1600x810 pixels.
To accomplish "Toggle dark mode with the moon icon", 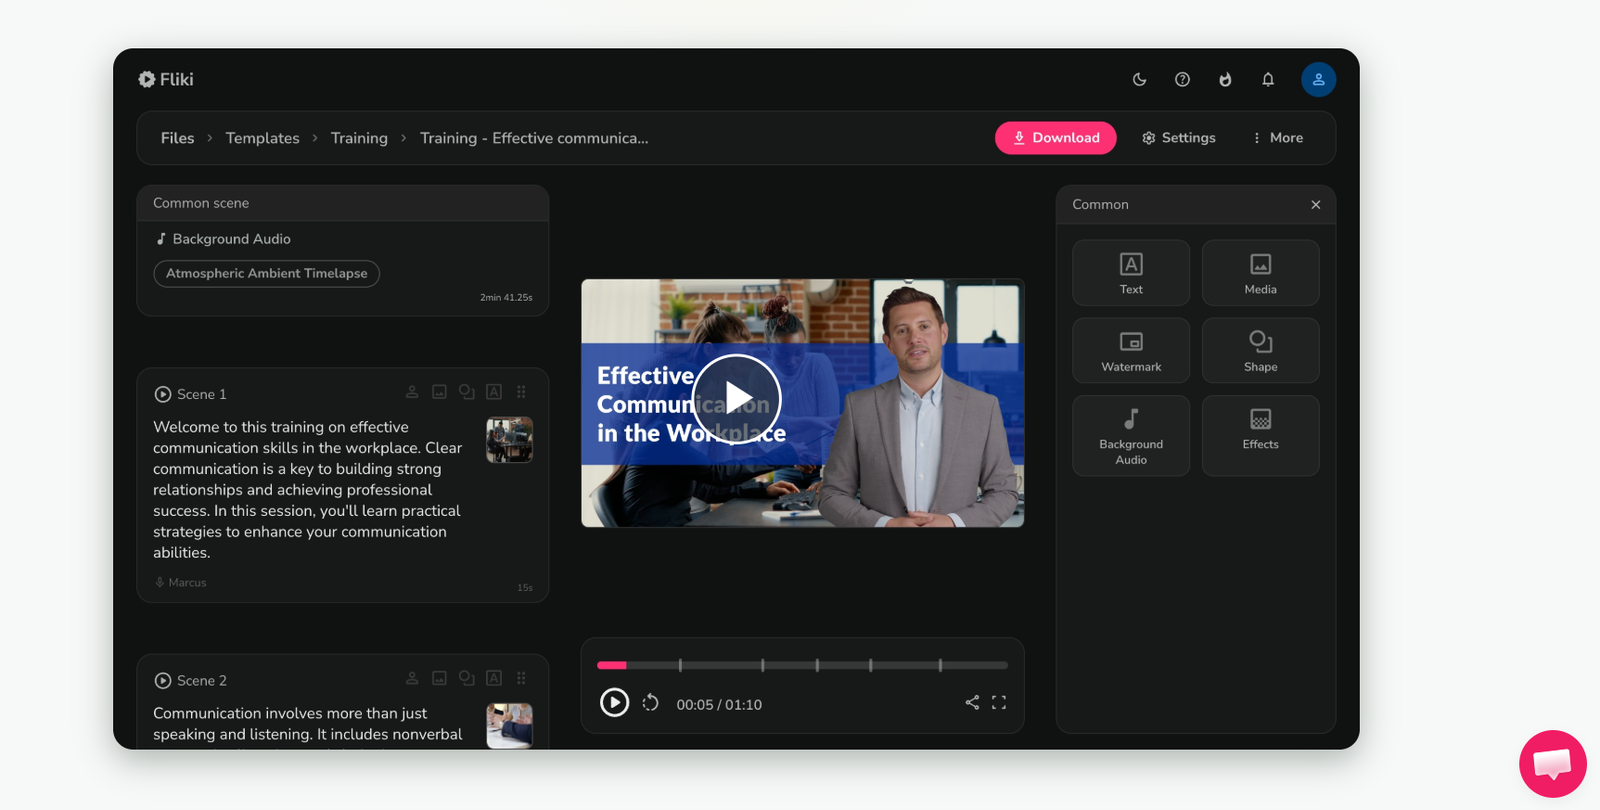I will 1139,80.
